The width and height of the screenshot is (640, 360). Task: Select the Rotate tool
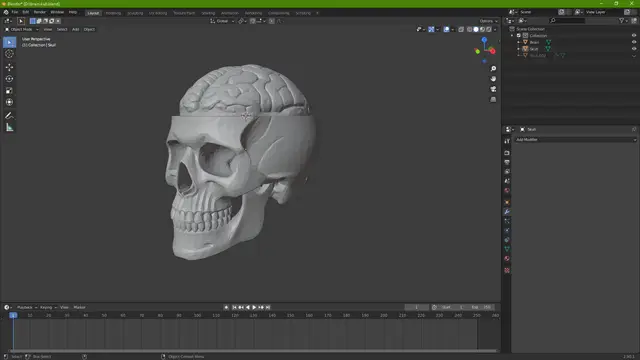point(9,79)
